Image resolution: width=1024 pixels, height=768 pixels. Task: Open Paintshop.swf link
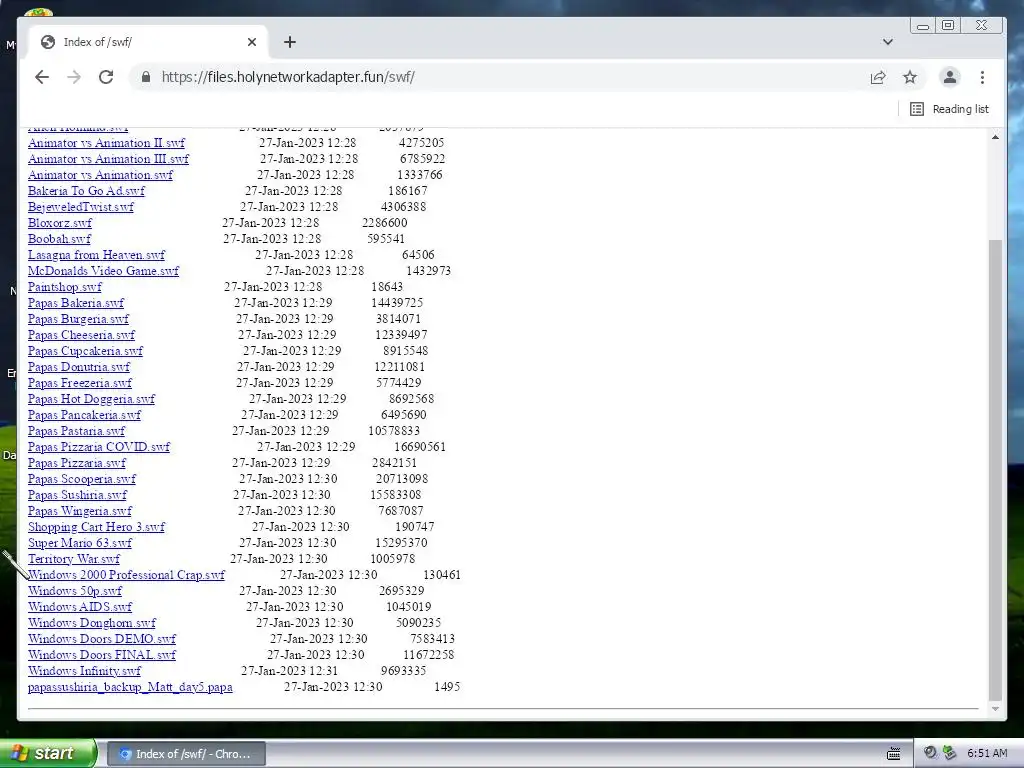tap(65, 287)
